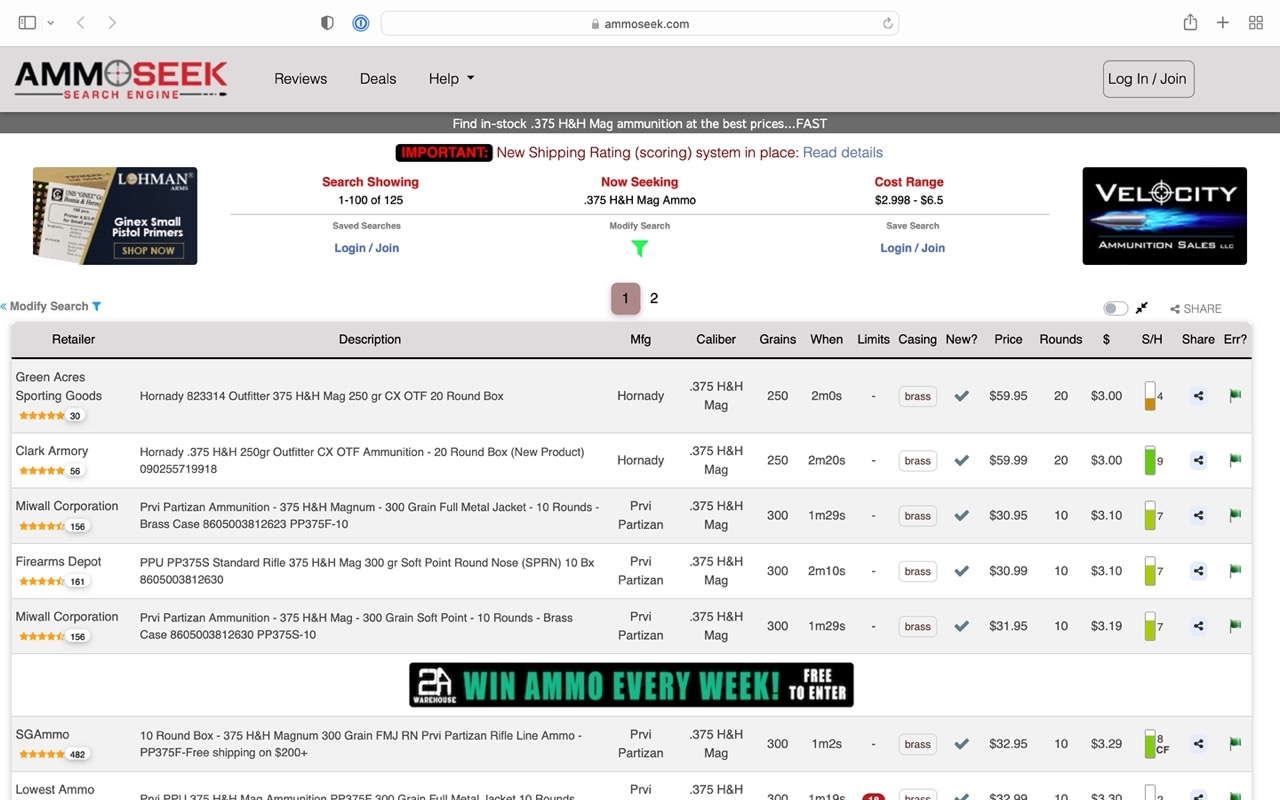
Task: Open the sidebar options chevron in Safari
Action: point(51,22)
